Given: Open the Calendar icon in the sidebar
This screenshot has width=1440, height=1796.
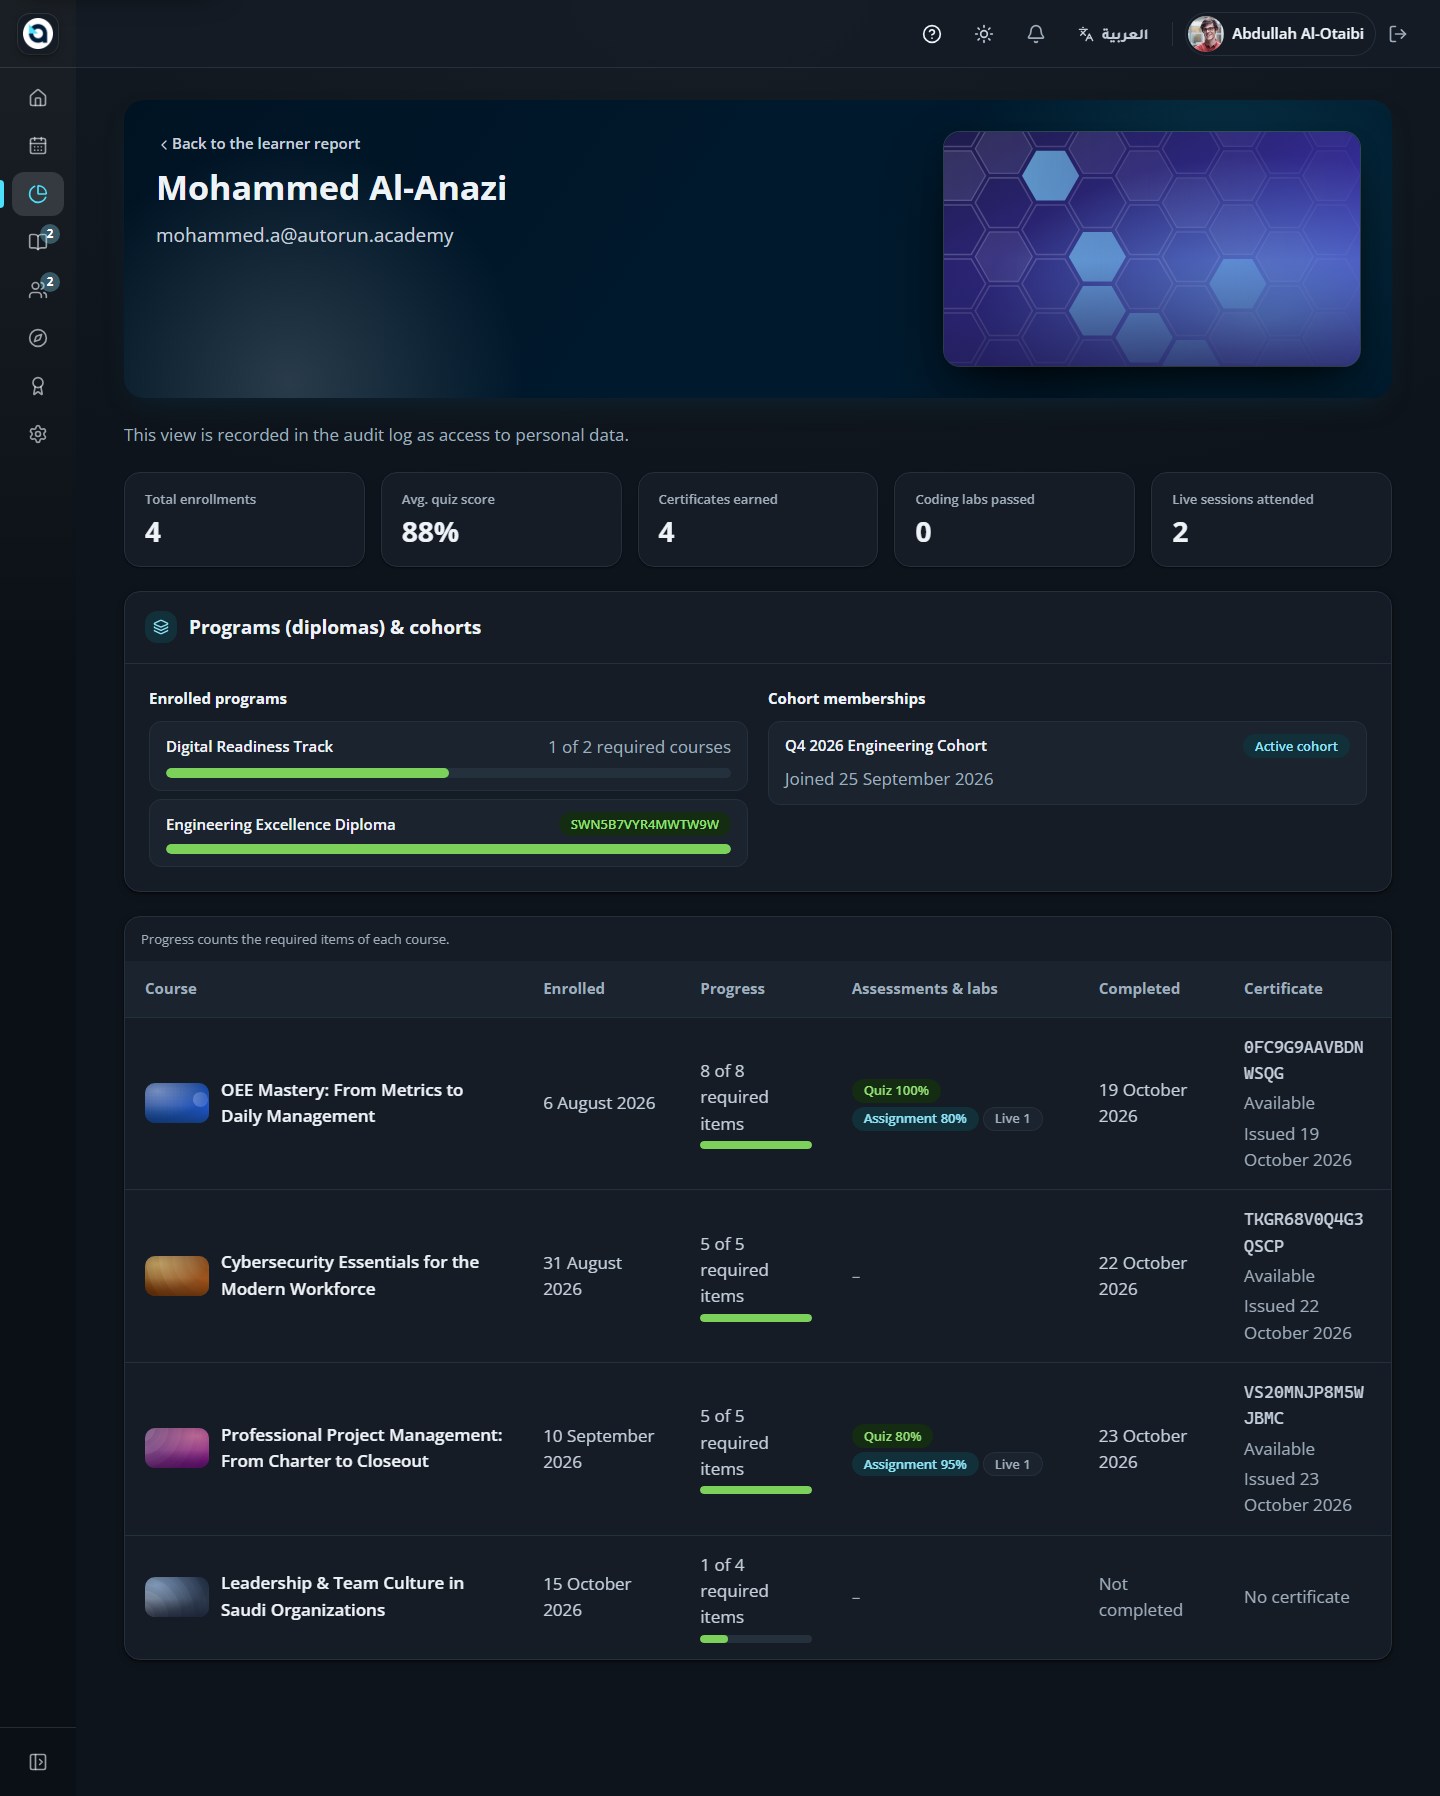Looking at the screenshot, I should (38, 146).
